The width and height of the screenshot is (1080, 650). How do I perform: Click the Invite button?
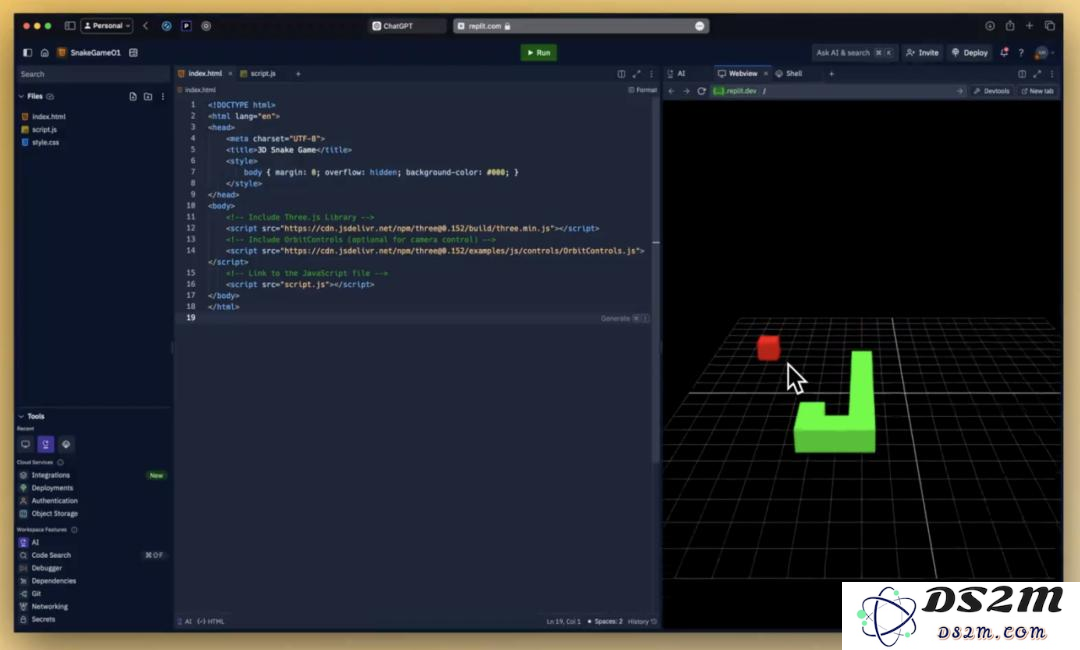[x=922, y=52]
